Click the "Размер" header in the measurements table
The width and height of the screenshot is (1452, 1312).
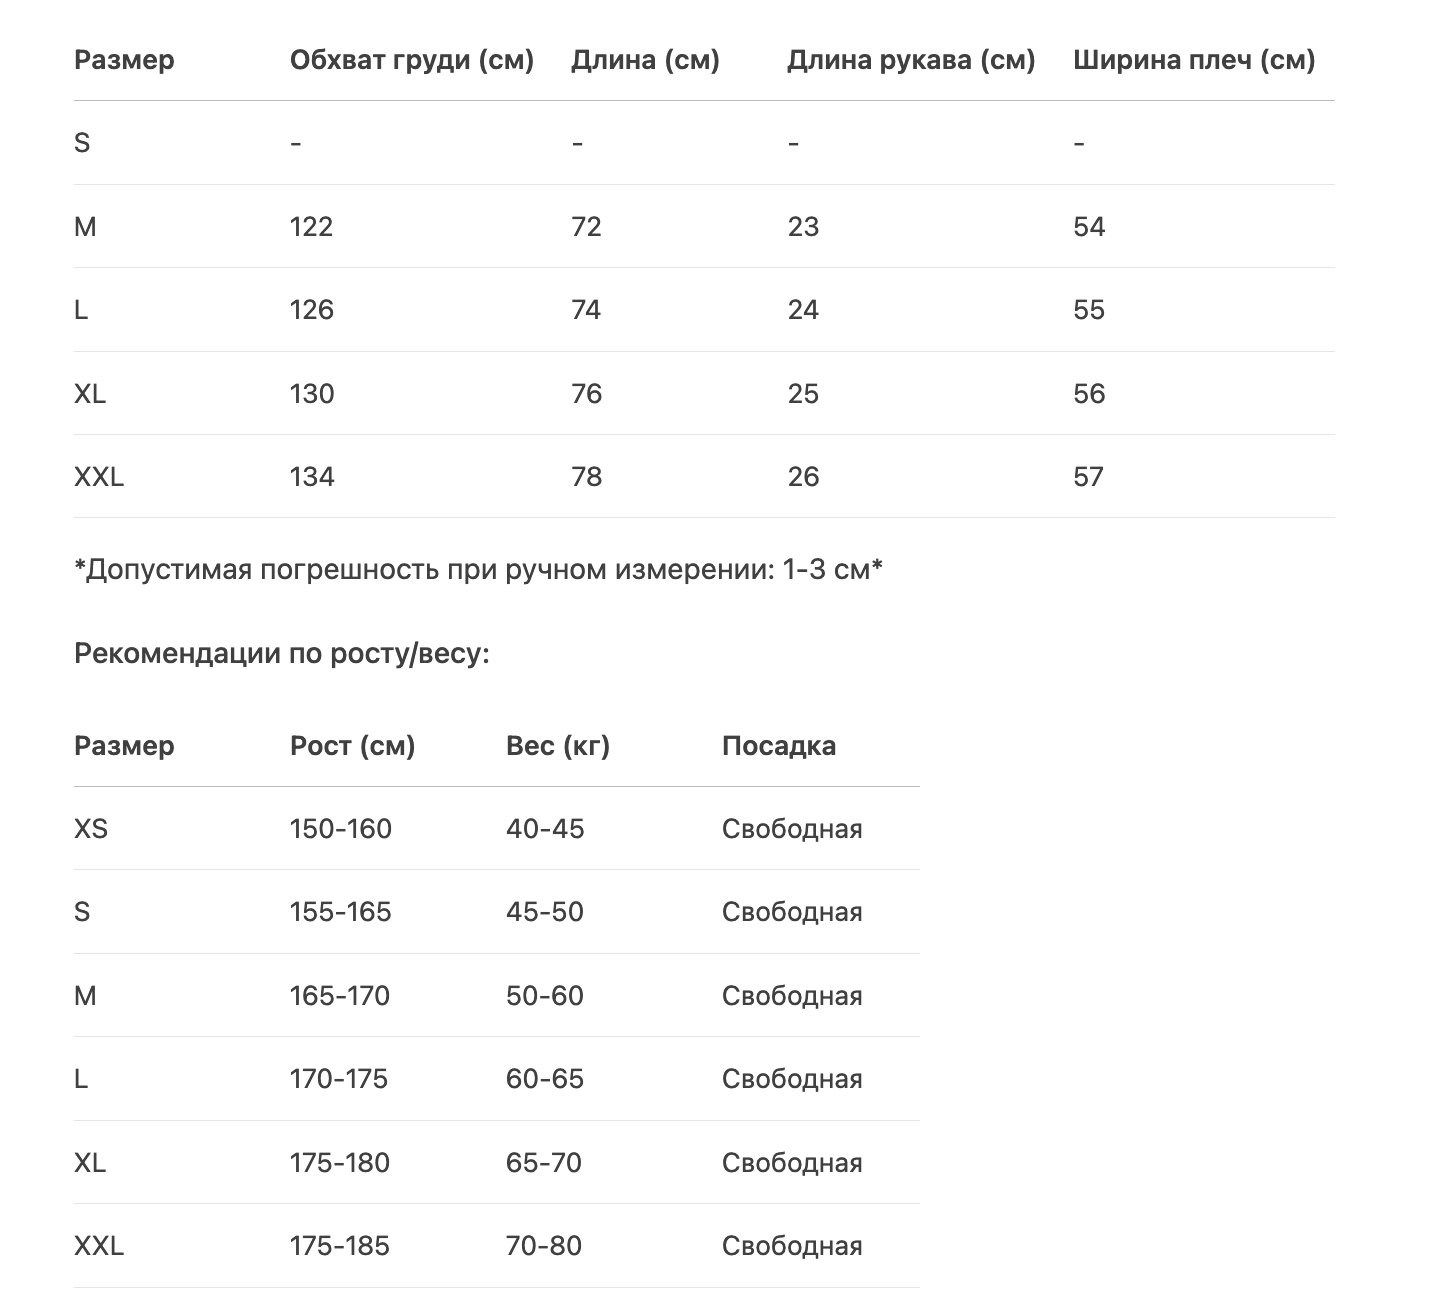coord(124,60)
